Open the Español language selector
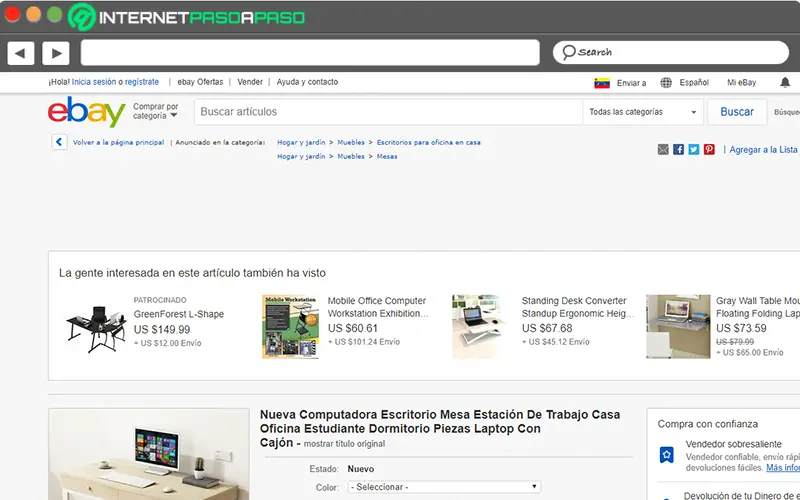800x500 pixels. [694, 83]
